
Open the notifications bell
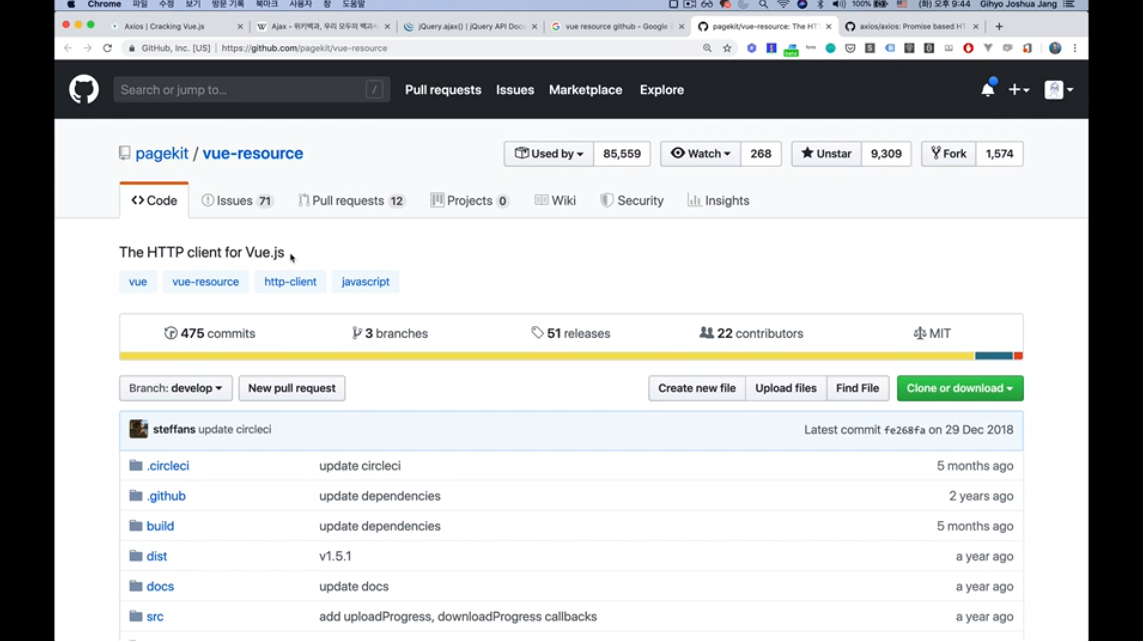pos(987,90)
